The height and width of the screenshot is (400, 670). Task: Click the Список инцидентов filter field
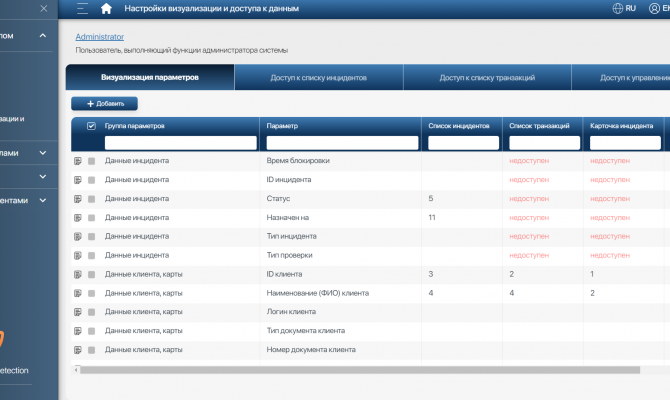[464, 143]
